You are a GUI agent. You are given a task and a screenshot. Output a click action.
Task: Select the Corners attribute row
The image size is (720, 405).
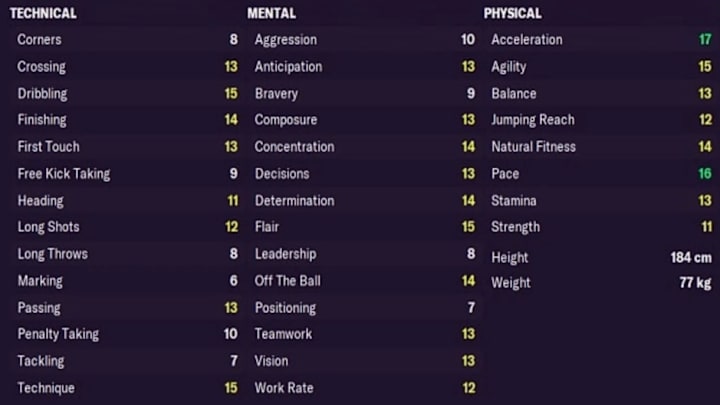(x=127, y=39)
